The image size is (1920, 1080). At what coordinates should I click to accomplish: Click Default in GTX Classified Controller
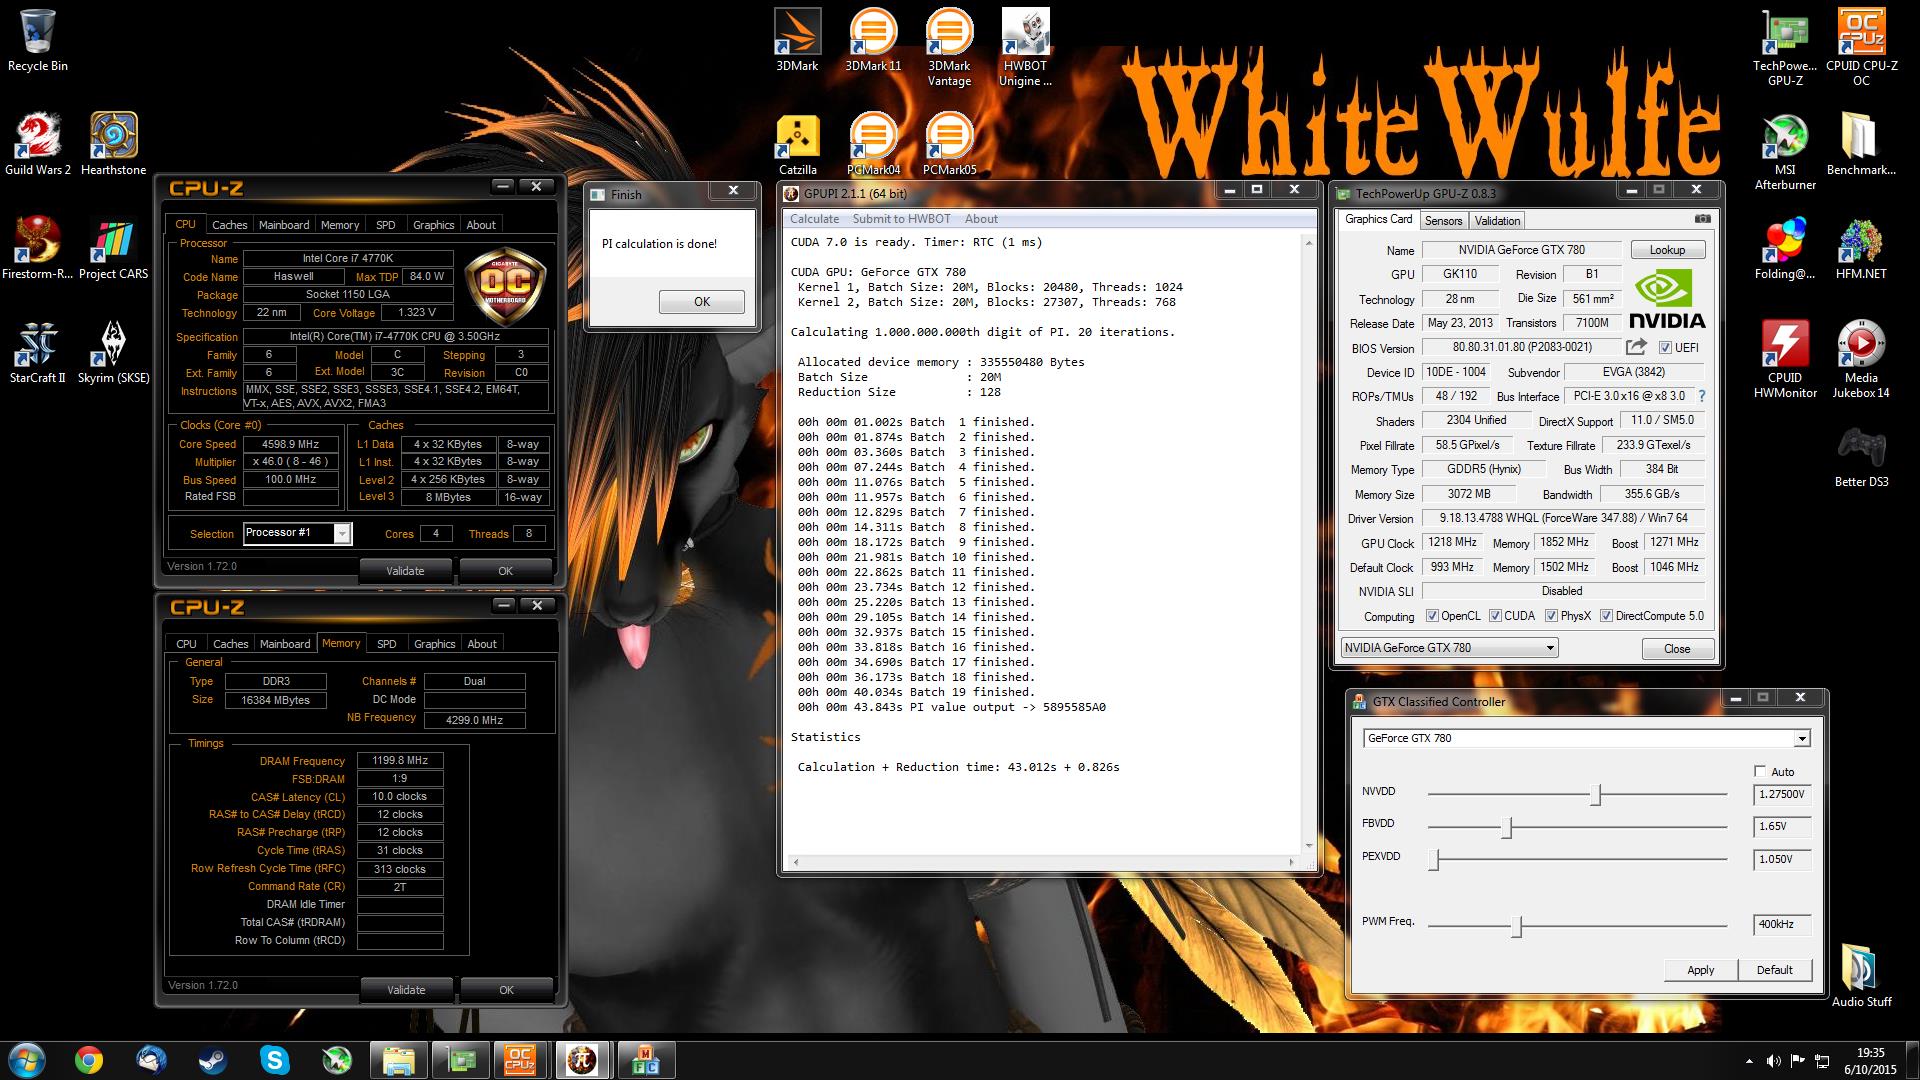click(1774, 970)
